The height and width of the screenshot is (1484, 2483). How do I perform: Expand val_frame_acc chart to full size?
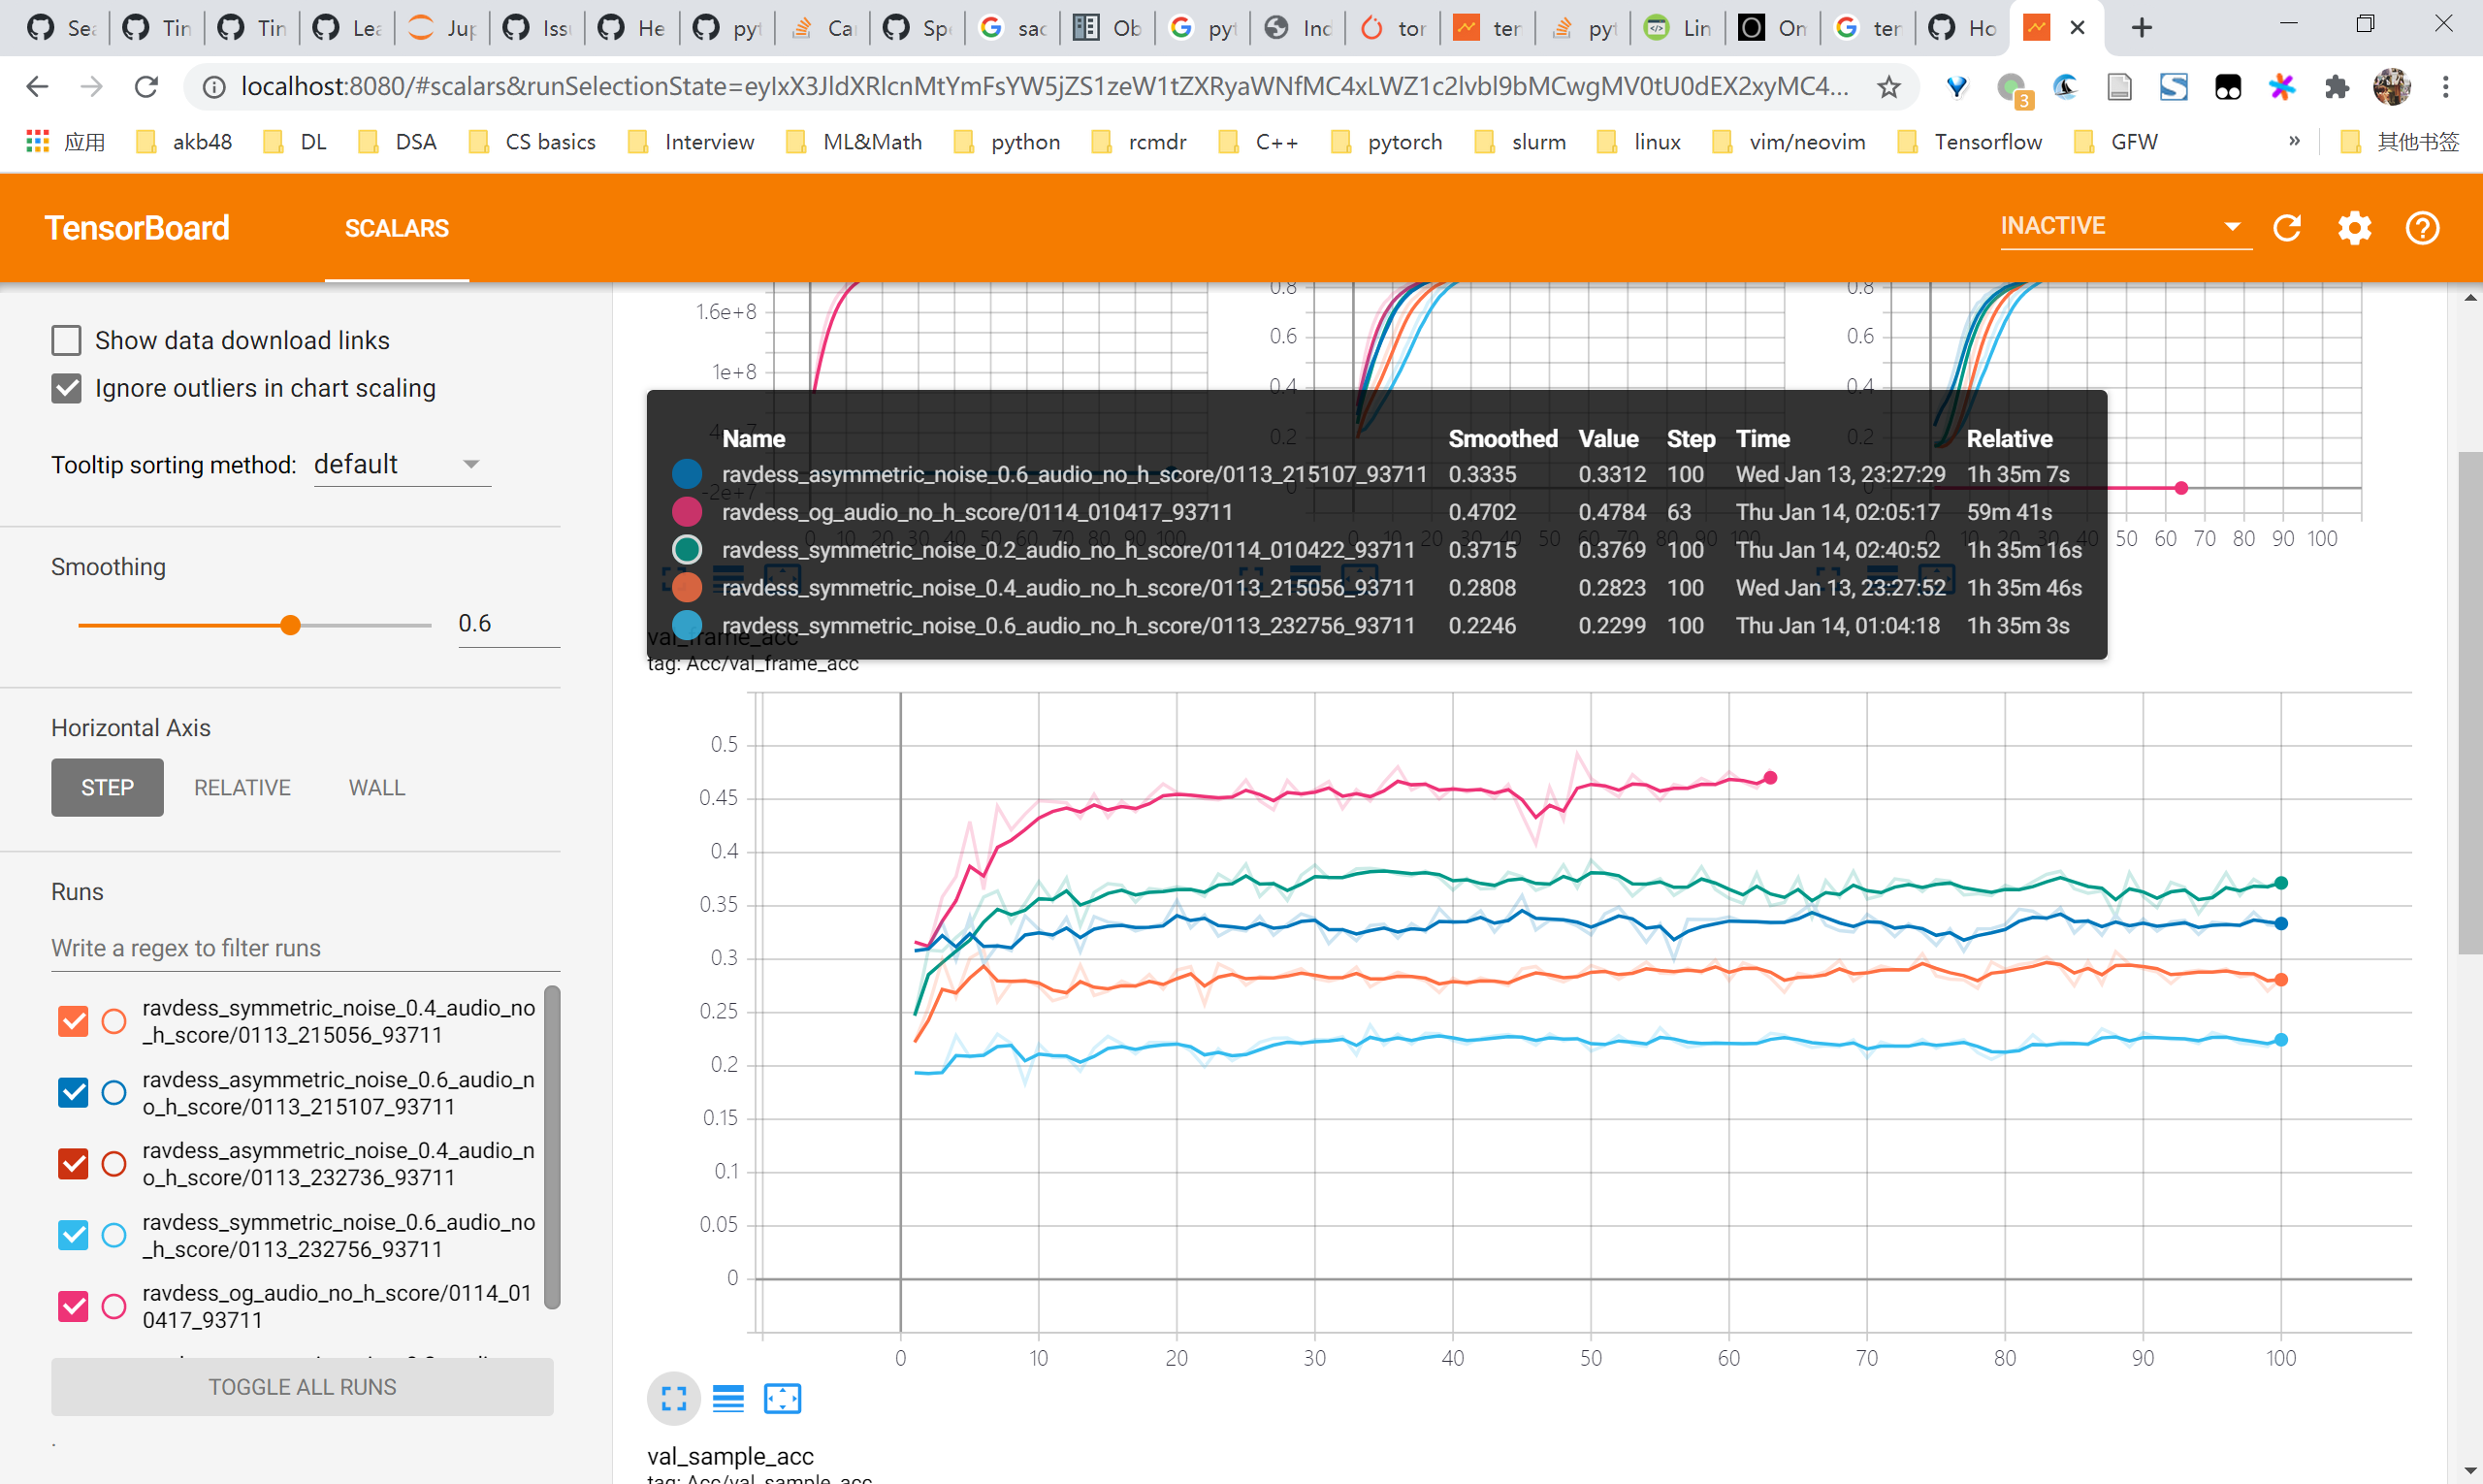(674, 1398)
